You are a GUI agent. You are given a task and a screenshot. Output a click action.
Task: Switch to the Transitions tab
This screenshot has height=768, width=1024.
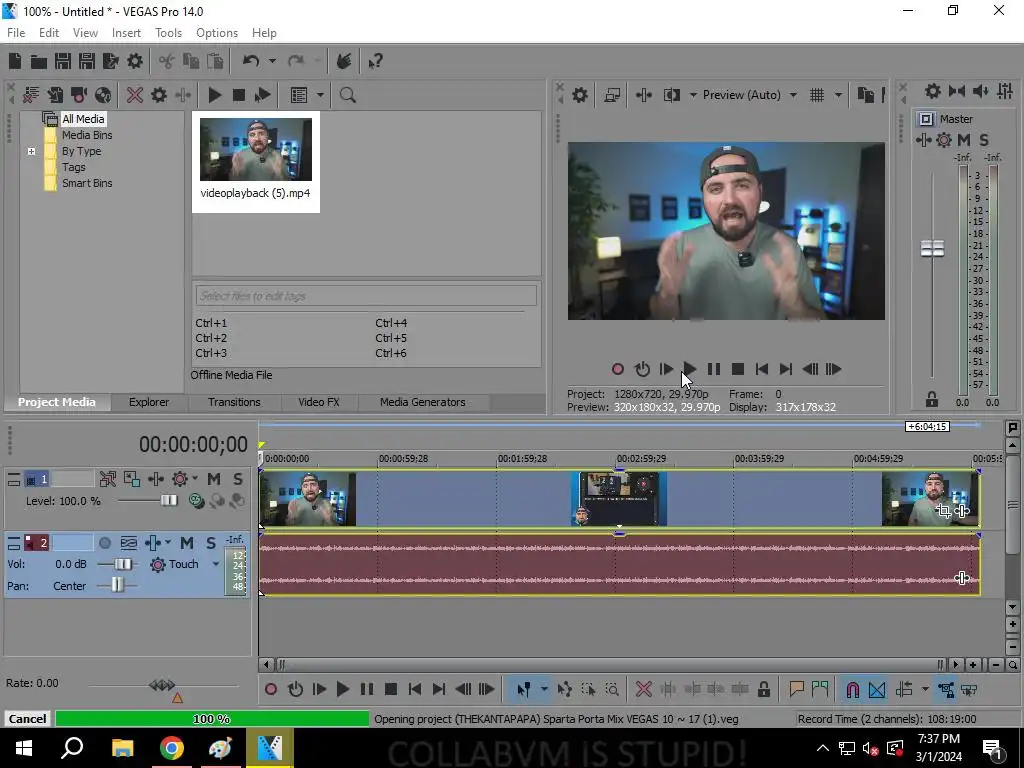(x=234, y=402)
